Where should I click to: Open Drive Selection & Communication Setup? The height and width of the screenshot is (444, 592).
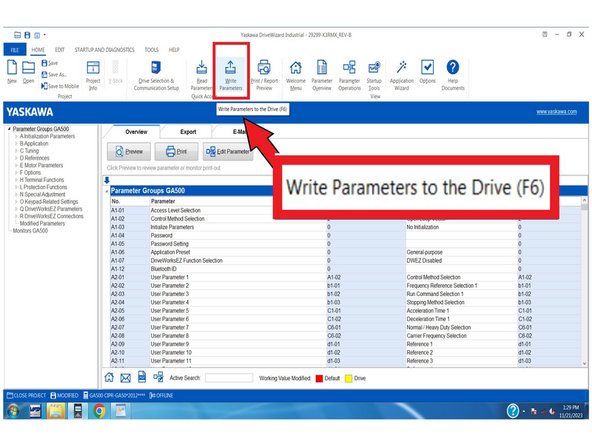pos(156,76)
